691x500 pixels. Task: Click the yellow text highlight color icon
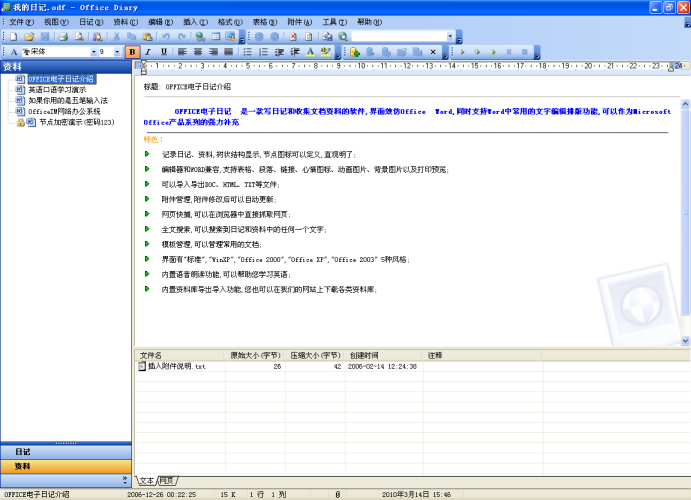pyautogui.click(x=326, y=52)
